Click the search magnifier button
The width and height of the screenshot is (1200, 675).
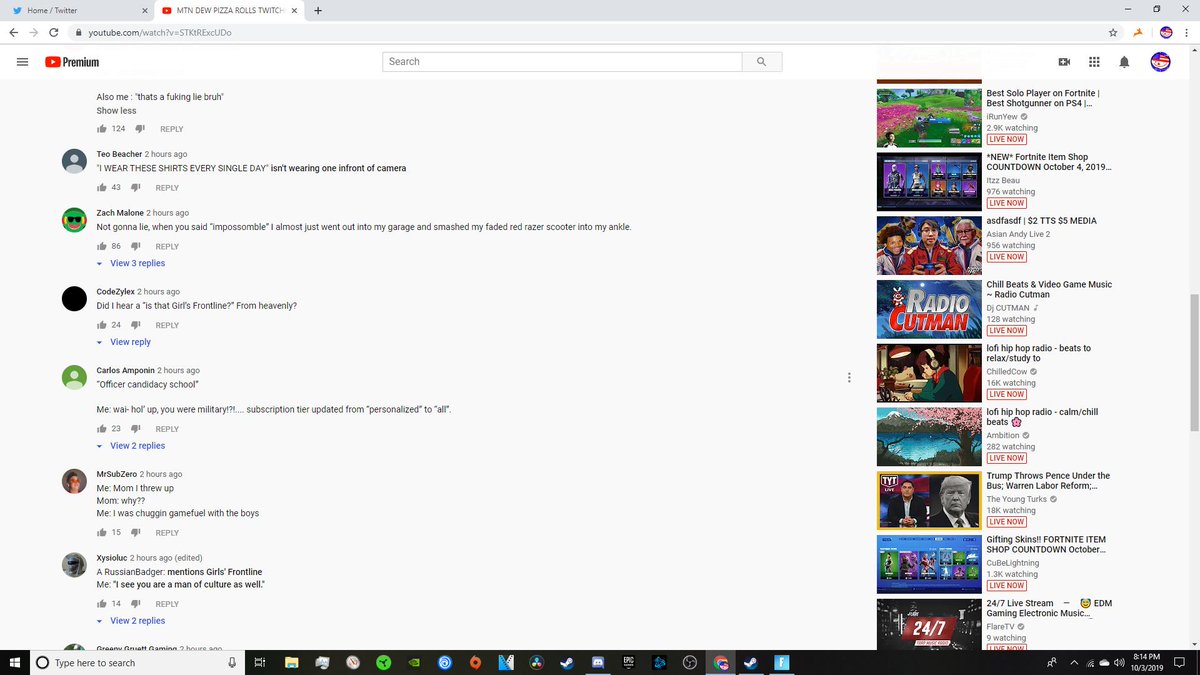coord(761,62)
